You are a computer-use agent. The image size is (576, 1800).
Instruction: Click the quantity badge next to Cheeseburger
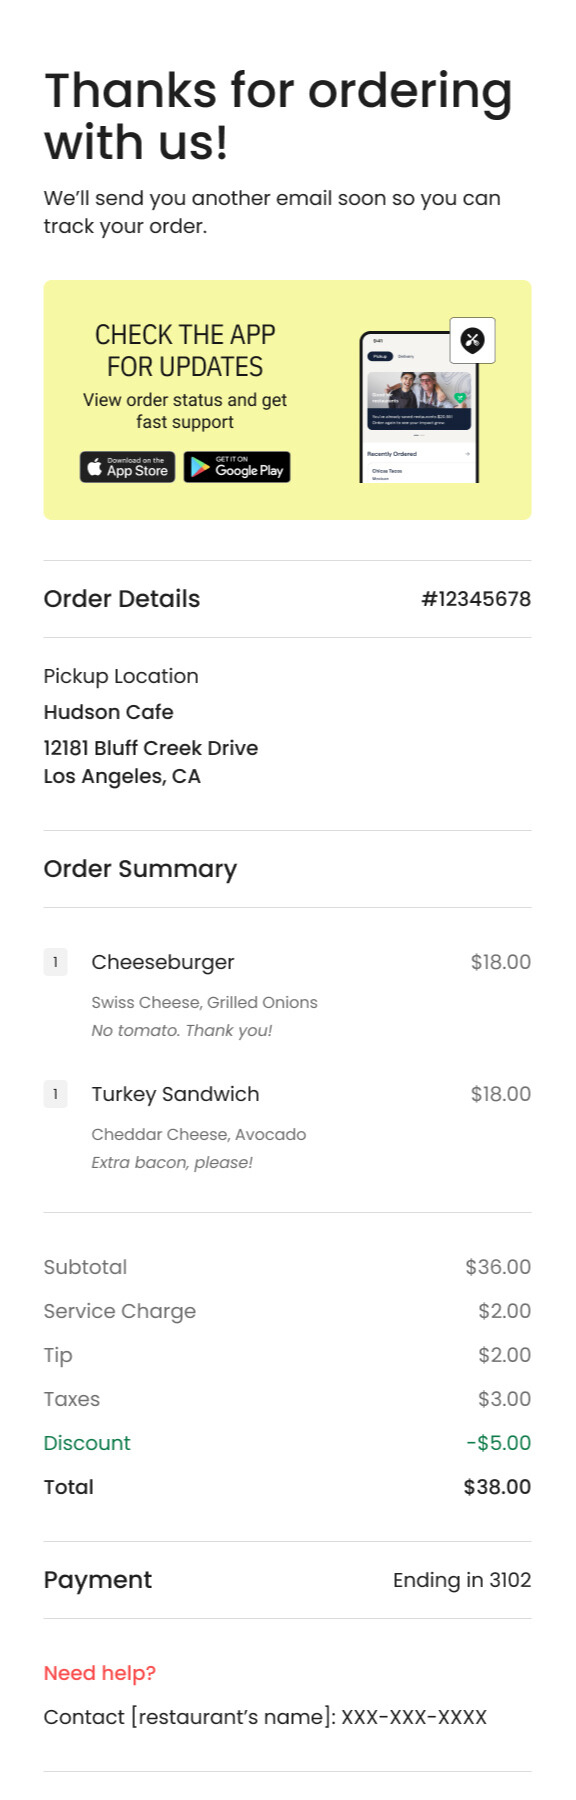tap(55, 961)
